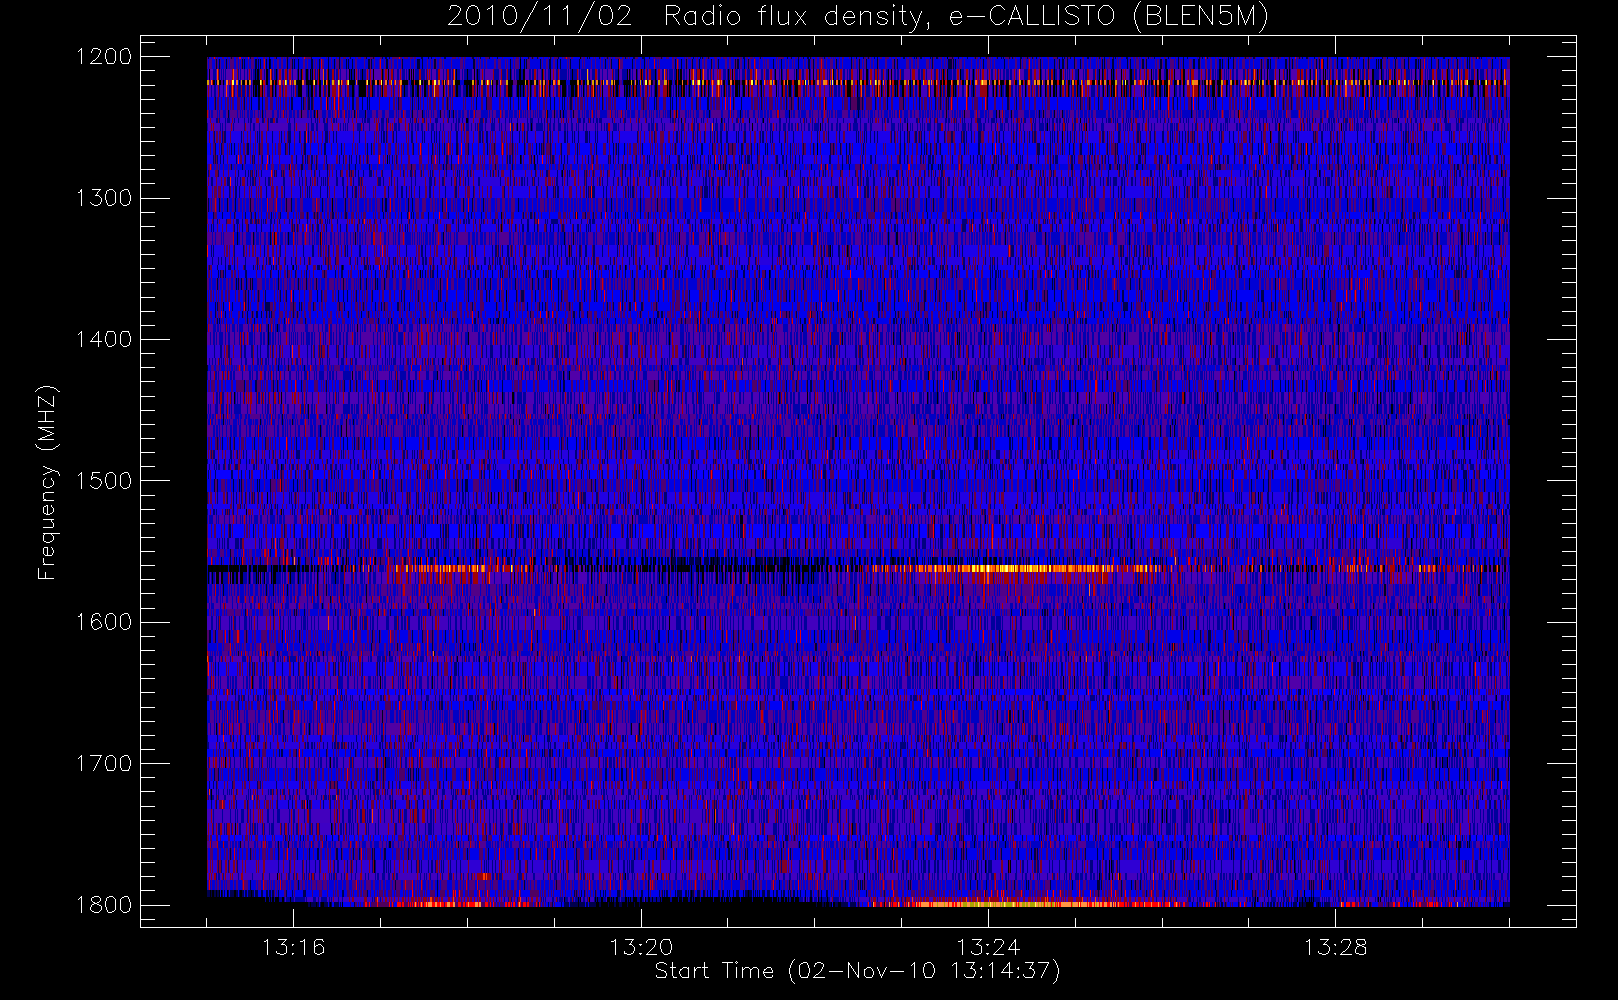Click the 'Frequency (MHZ)' y-axis label
The image size is (1618, 1000).
pos(47,482)
